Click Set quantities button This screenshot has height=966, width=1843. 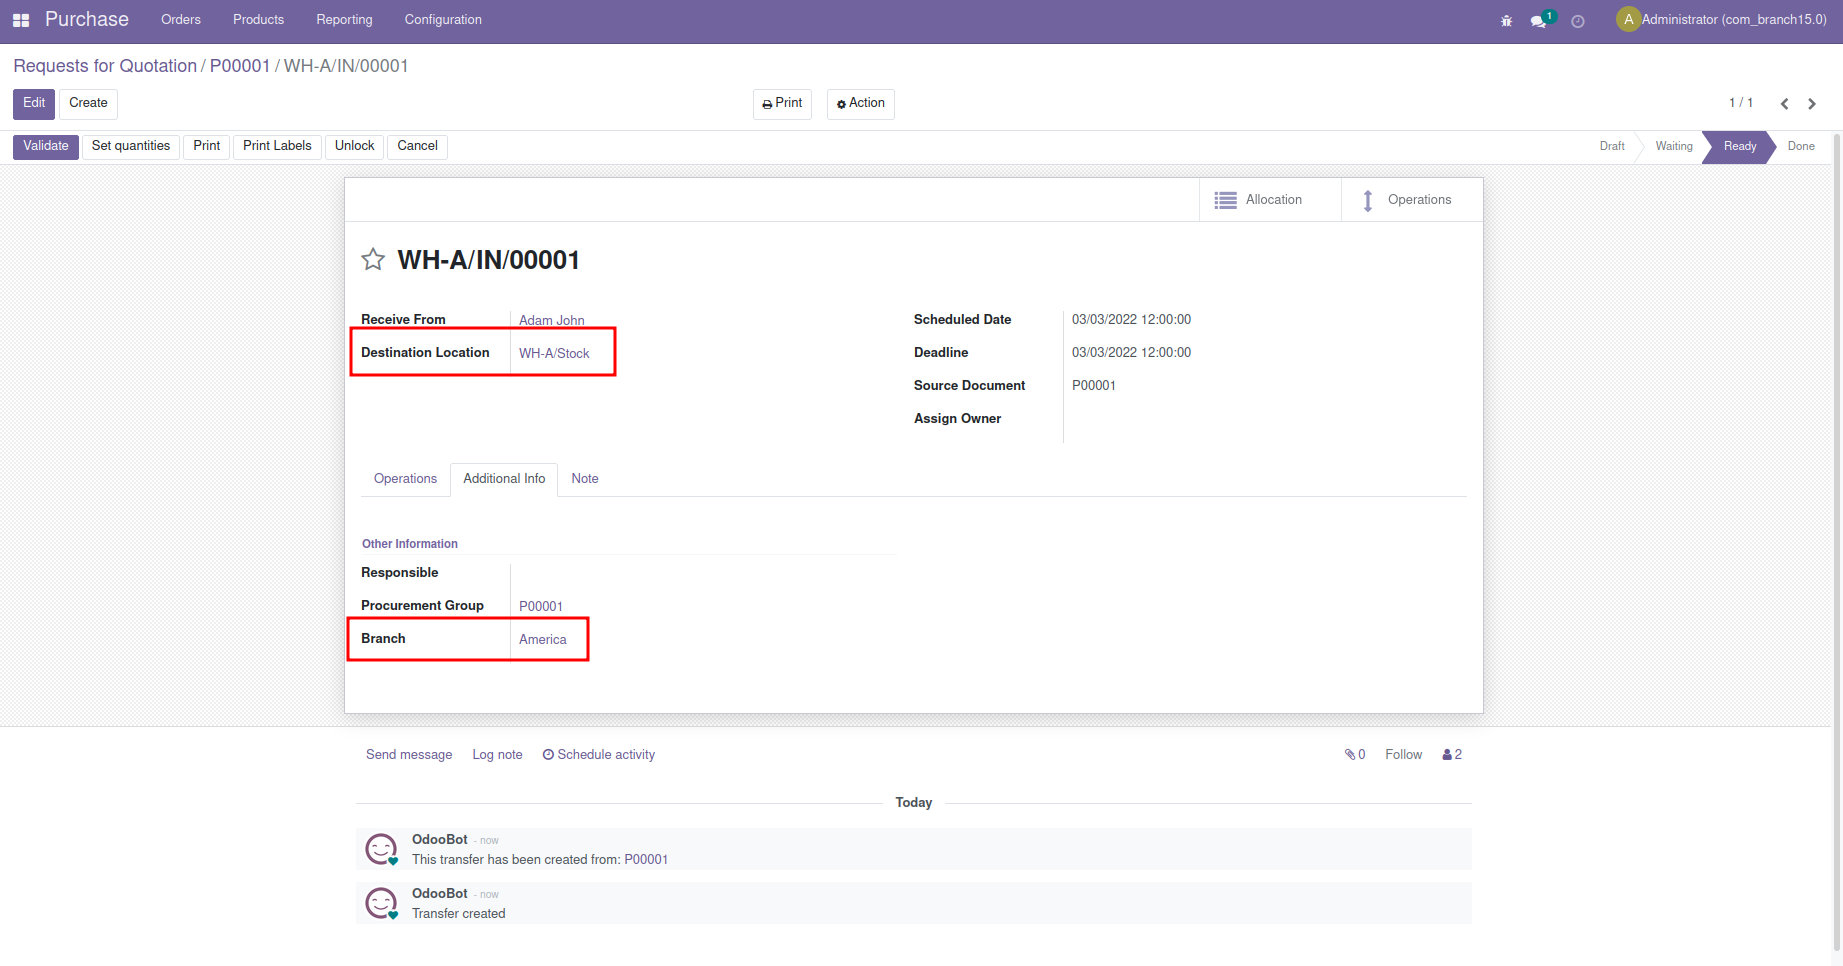(x=131, y=147)
